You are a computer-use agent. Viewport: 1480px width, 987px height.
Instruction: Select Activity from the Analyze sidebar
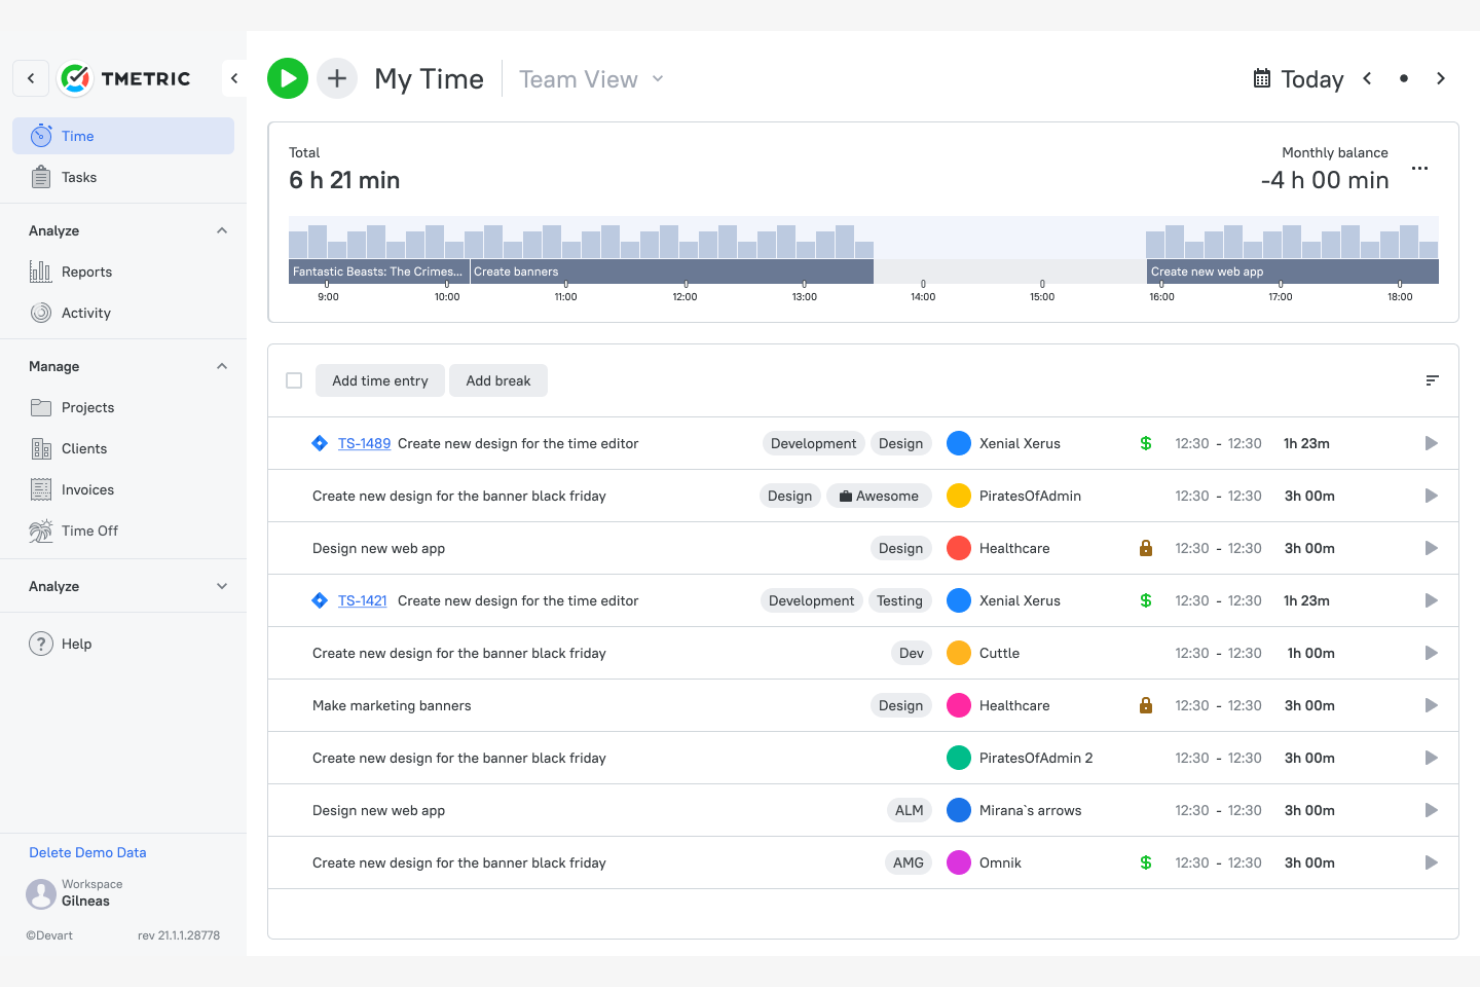pyautogui.click(x=85, y=312)
